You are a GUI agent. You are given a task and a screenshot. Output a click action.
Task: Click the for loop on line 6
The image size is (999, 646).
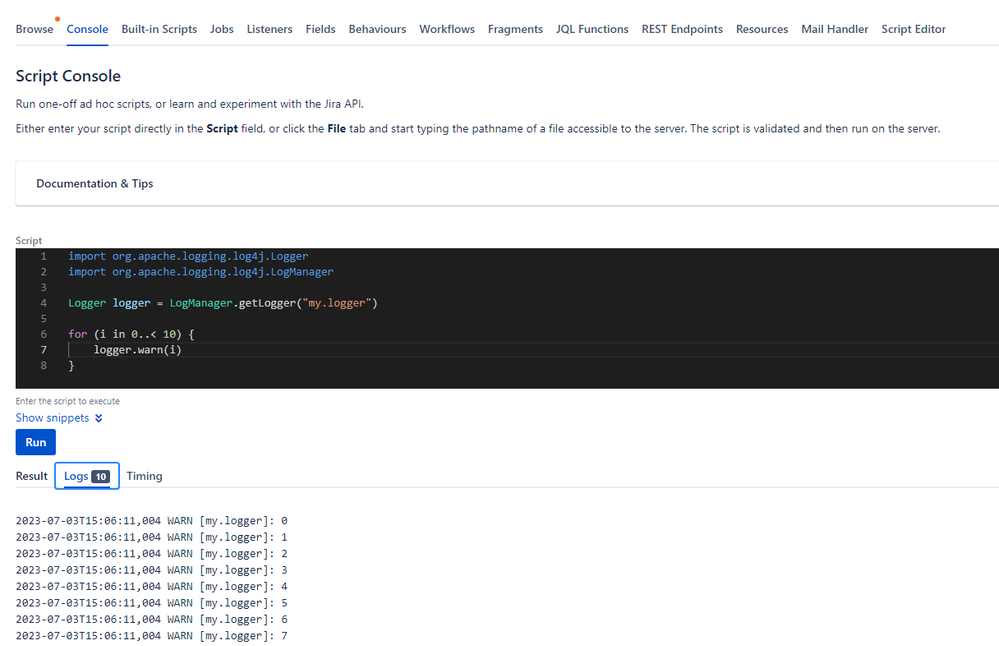tap(131, 334)
